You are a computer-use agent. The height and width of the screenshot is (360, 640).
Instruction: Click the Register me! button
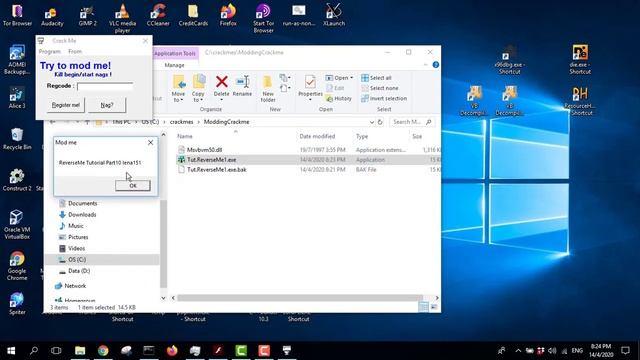[65, 105]
